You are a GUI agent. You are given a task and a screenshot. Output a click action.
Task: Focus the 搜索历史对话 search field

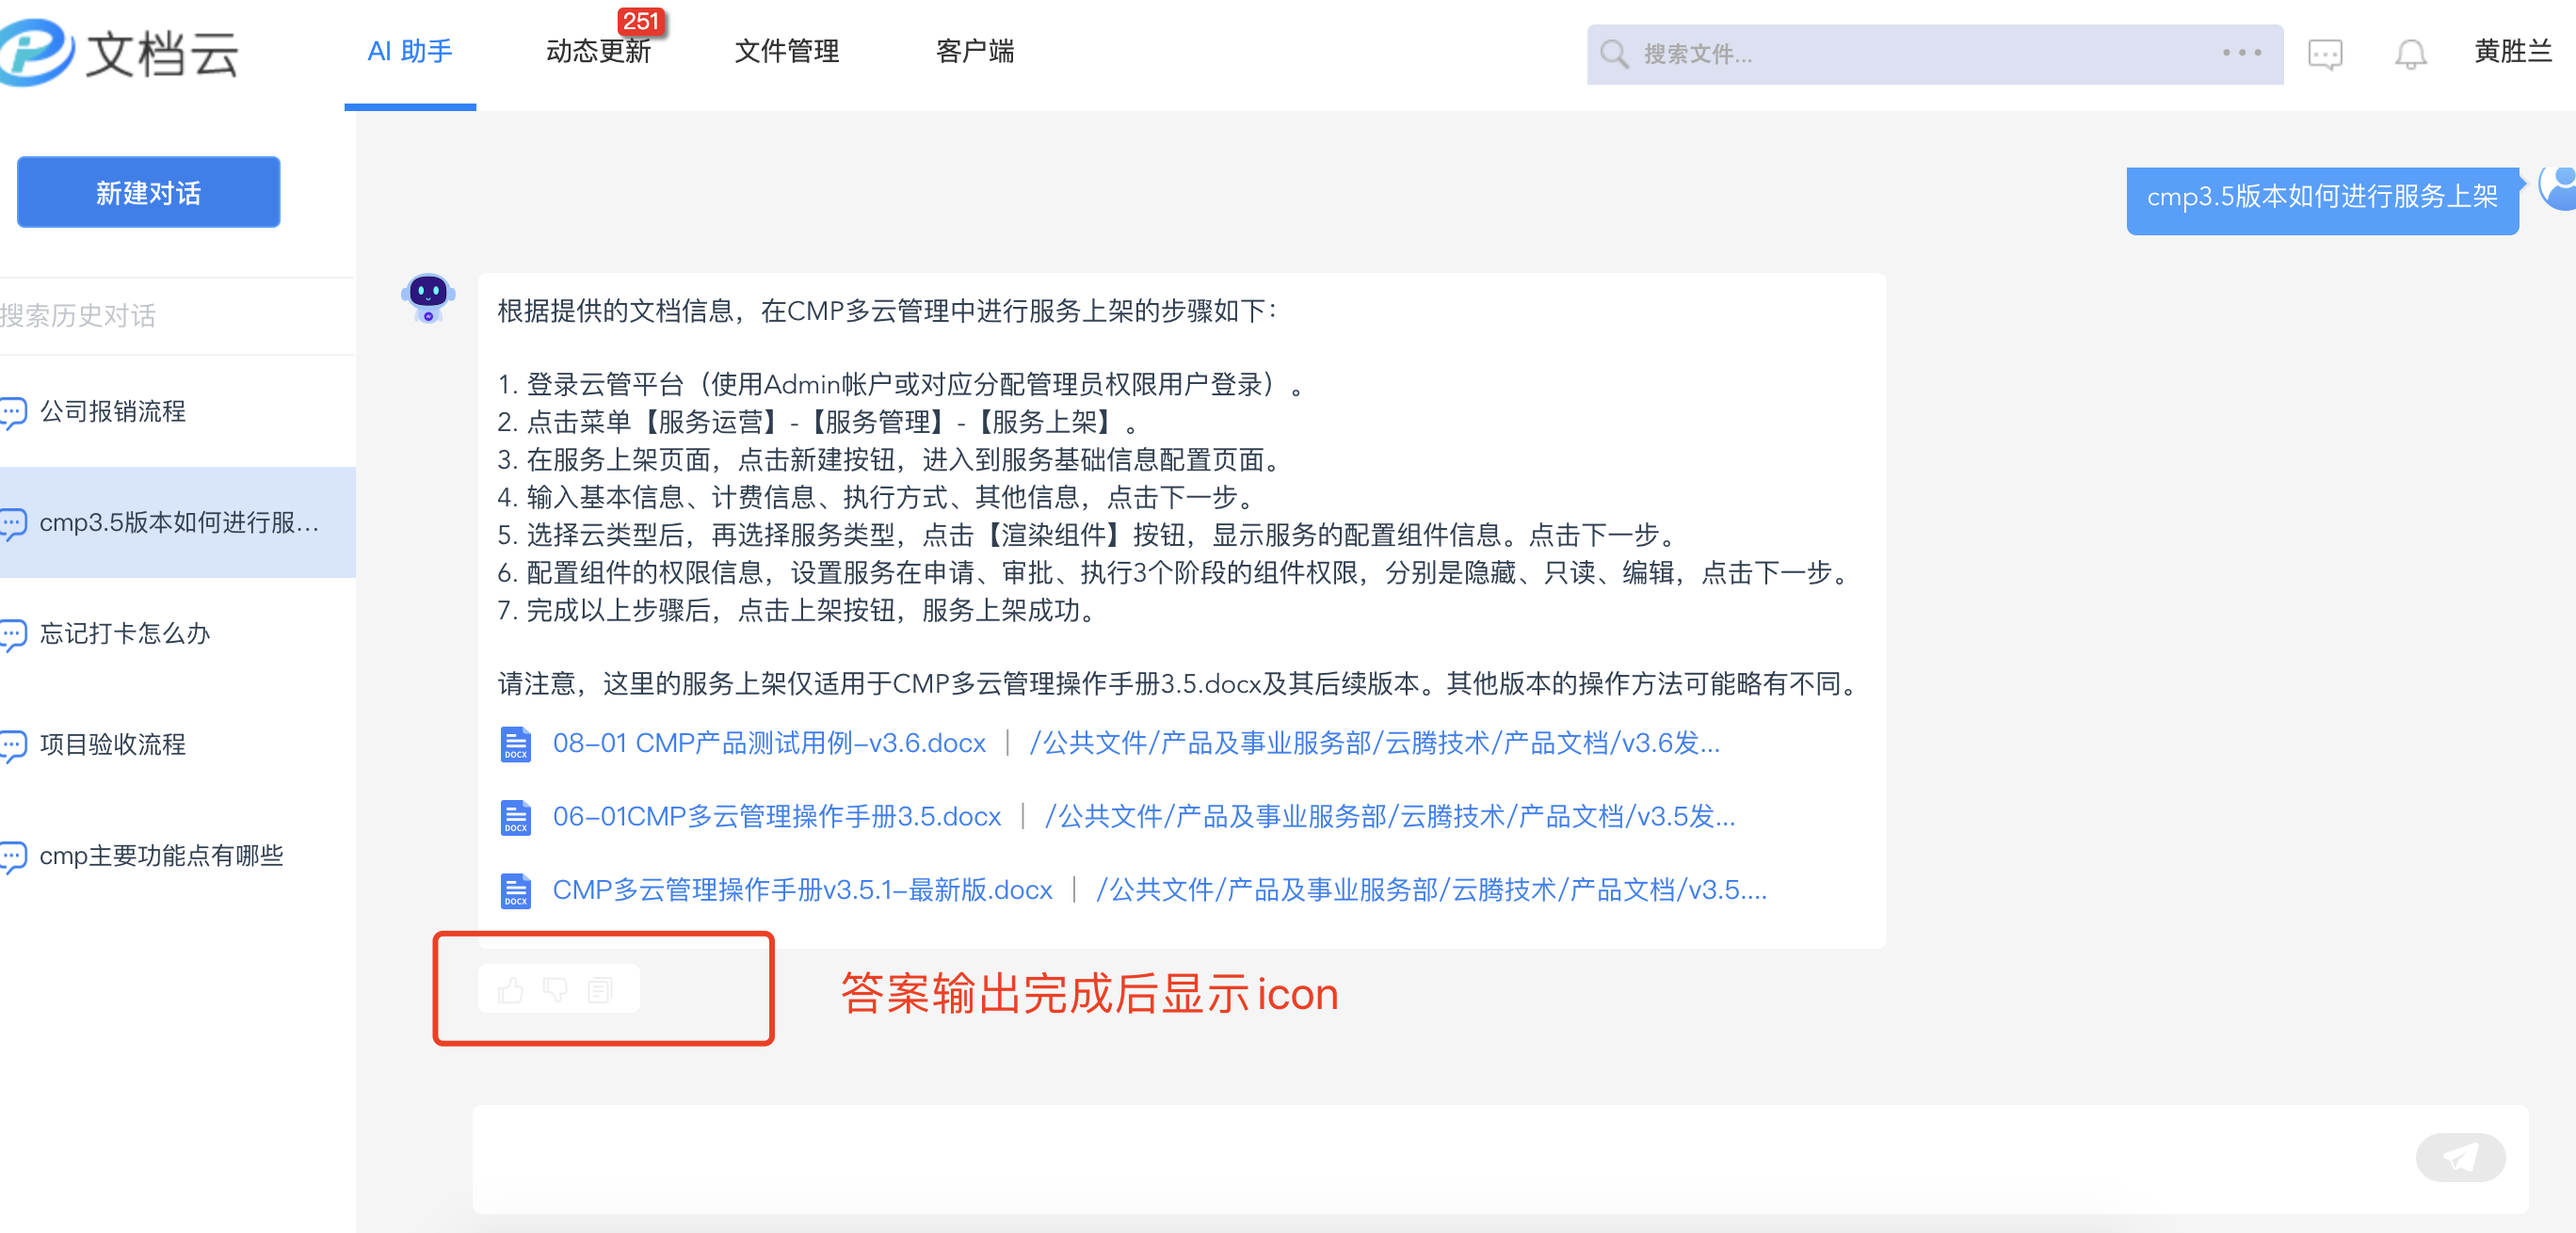(x=150, y=316)
